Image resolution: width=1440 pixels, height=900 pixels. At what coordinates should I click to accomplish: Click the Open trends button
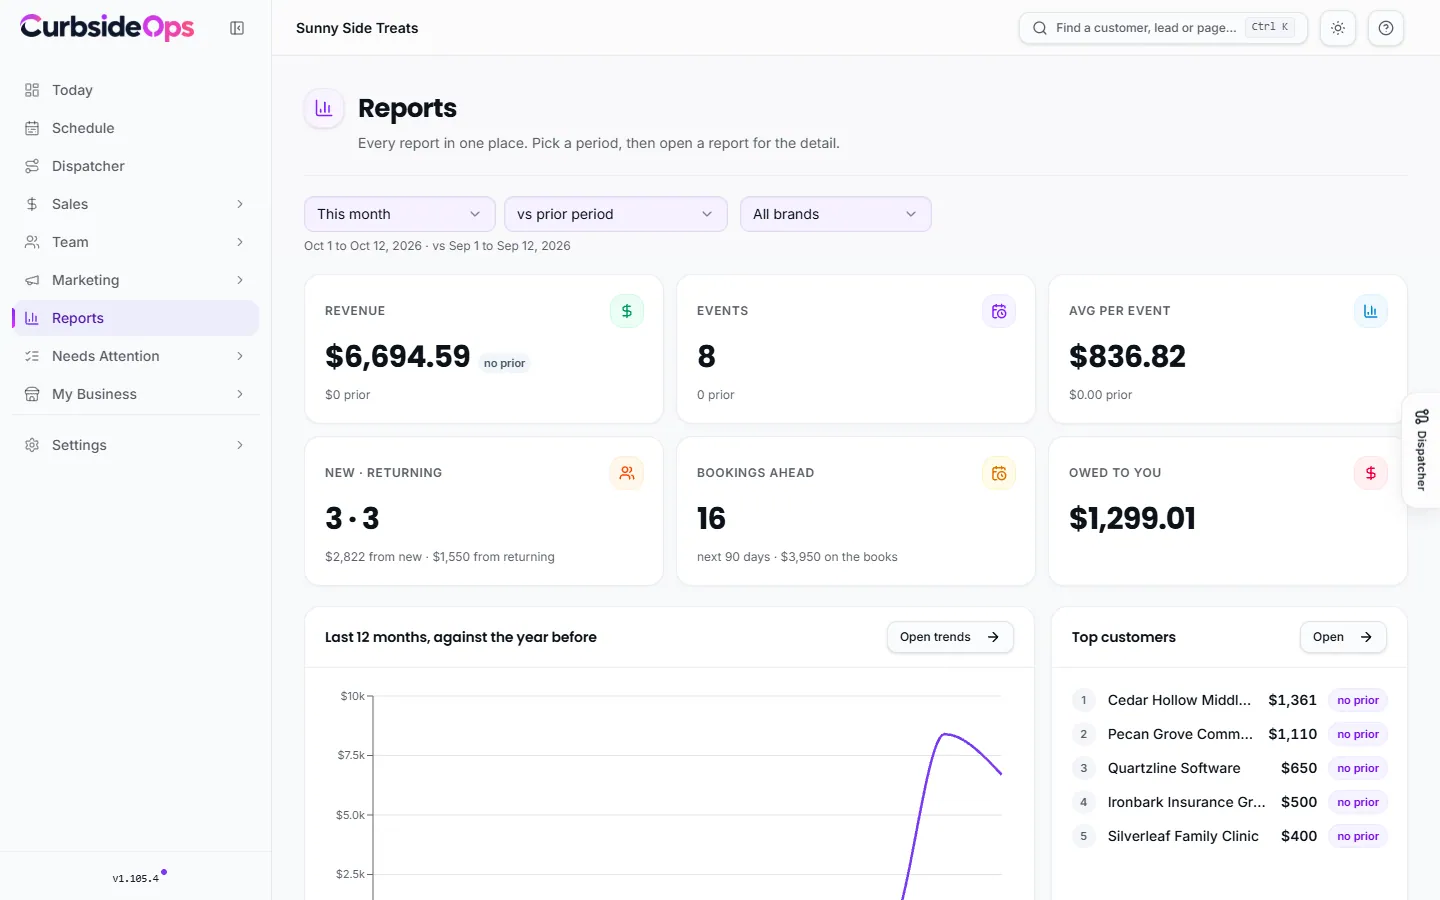[950, 637]
